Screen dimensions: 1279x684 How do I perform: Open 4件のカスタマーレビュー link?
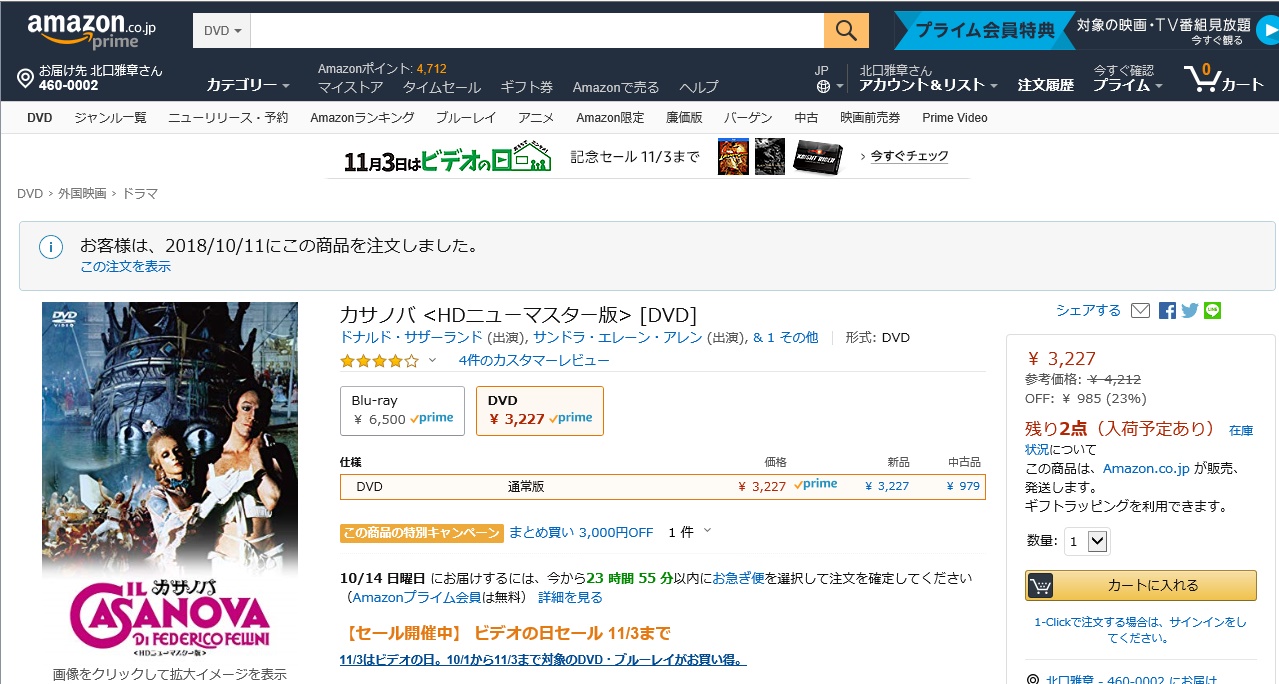[x=534, y=360]
